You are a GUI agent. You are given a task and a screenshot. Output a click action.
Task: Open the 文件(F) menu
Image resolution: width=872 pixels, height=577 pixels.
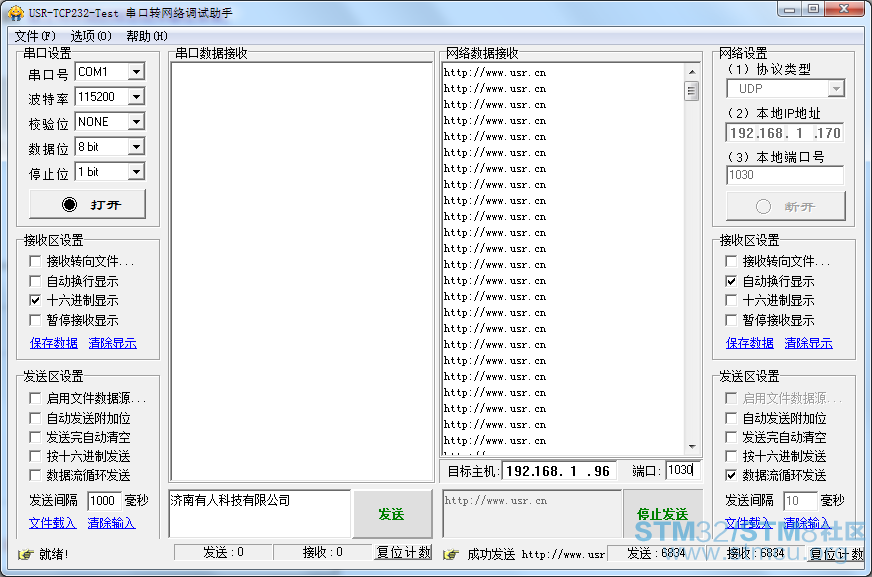[x=35, y=36]
